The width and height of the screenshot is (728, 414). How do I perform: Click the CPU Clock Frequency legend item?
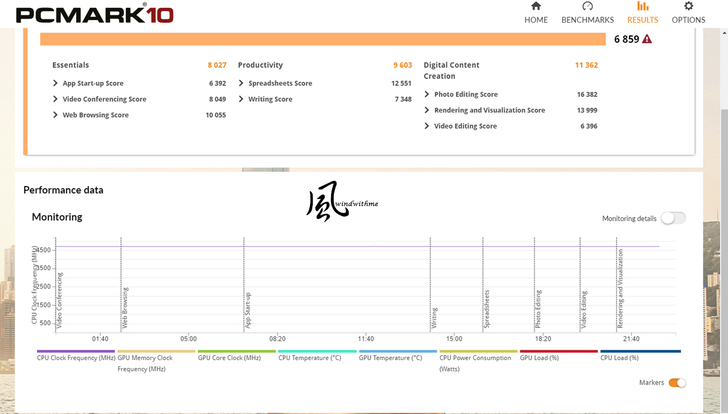[76, 357]
